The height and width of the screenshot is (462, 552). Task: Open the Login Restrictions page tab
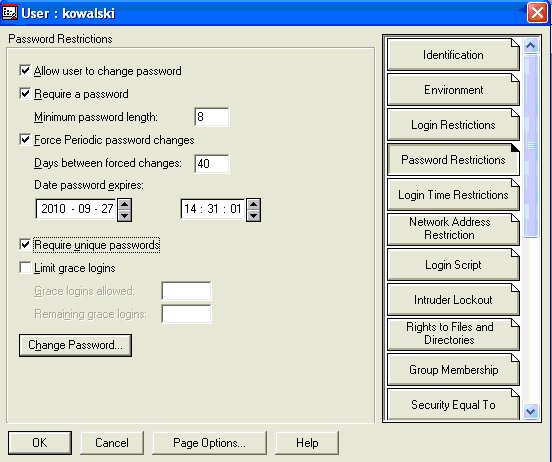coord(453,125)
